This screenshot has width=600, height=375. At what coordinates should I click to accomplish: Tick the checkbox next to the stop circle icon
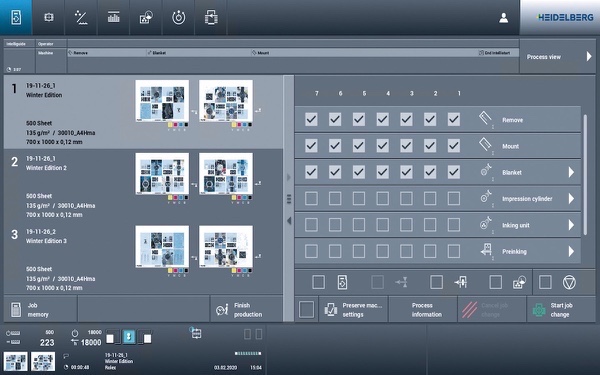(545, 282)
